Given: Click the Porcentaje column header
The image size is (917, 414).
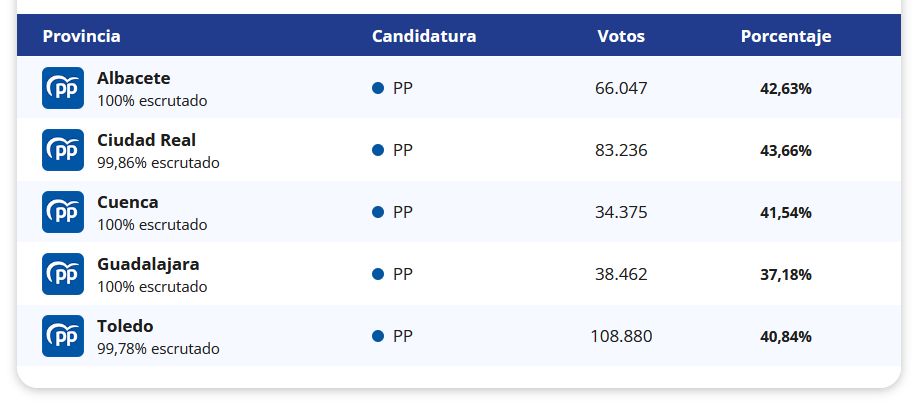Looking at the screenshot, I should click(x=786, y=36).
